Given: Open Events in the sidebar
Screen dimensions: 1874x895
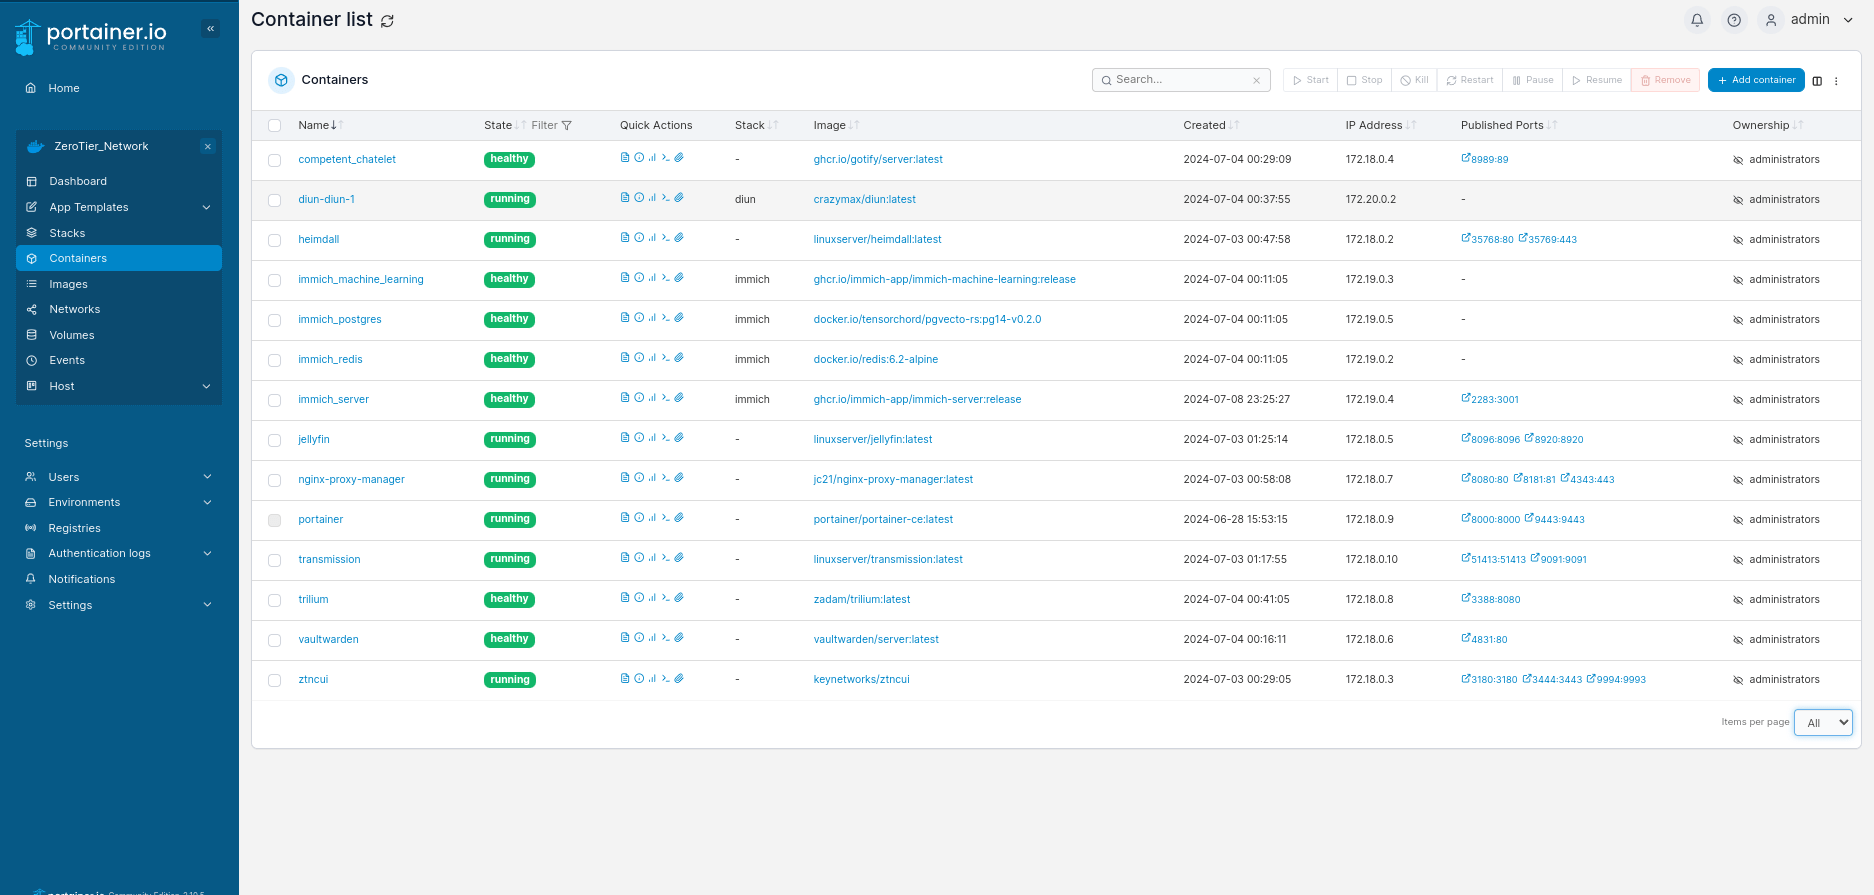Looking at the screenshot, I should point(67,360).
